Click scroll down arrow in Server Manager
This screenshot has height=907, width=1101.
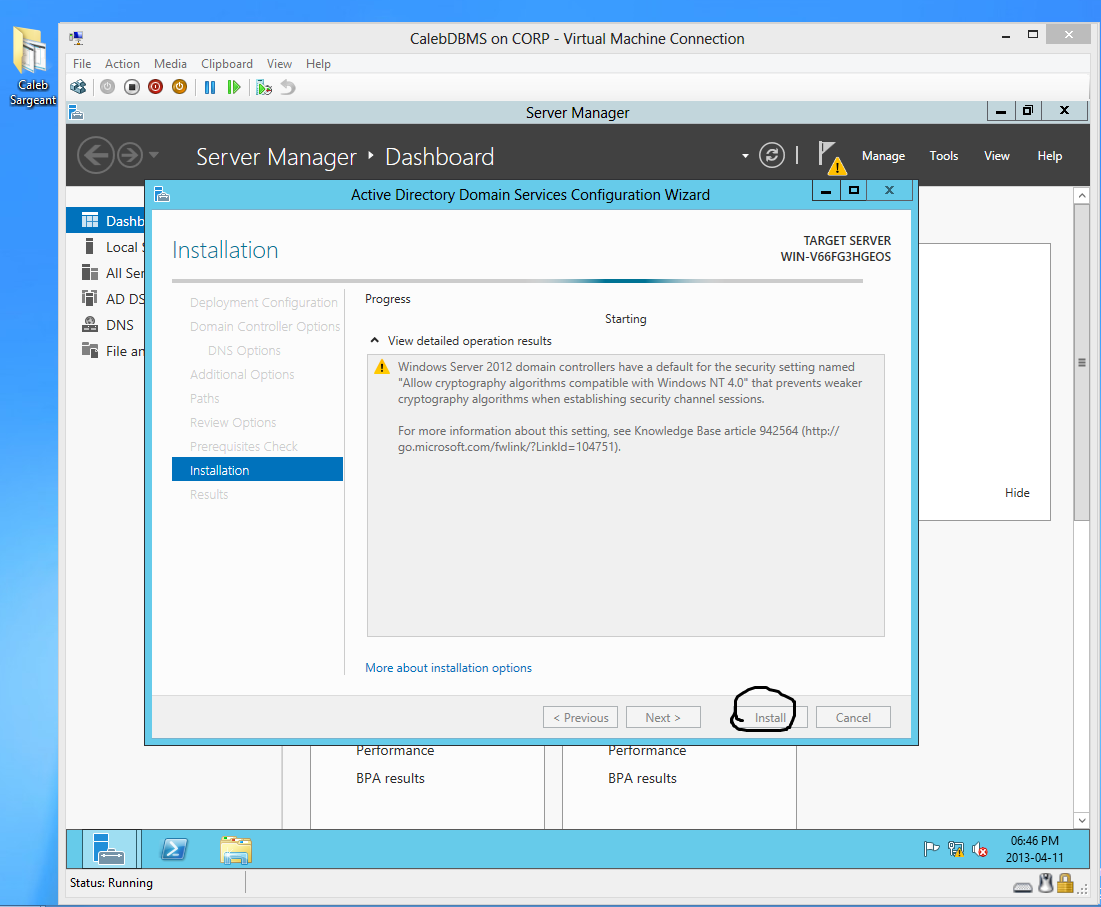click(1081, 819)
